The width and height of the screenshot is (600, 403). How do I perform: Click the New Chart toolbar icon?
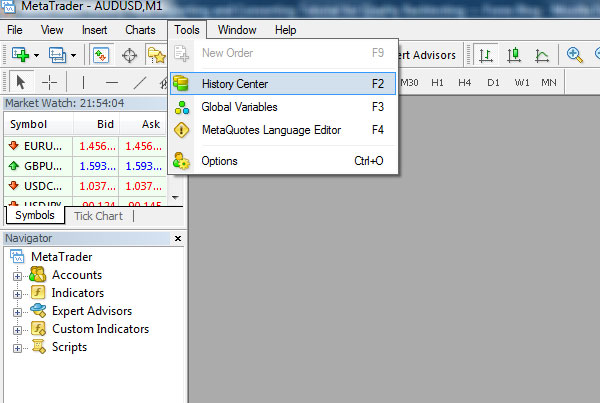pyautogui.click(x=20, y=55)
